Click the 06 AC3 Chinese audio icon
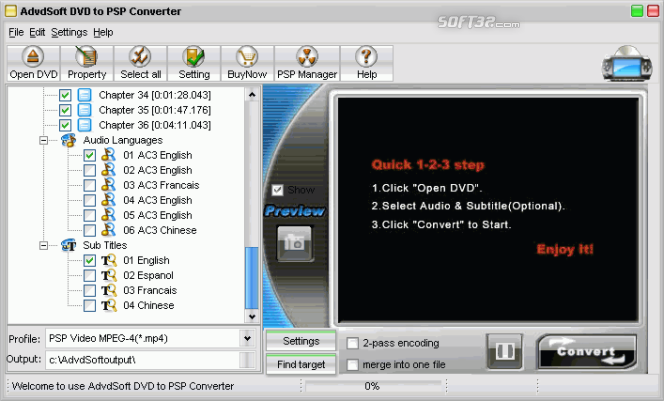The height and width of the screenshot is (401, 664). (108, 230)
